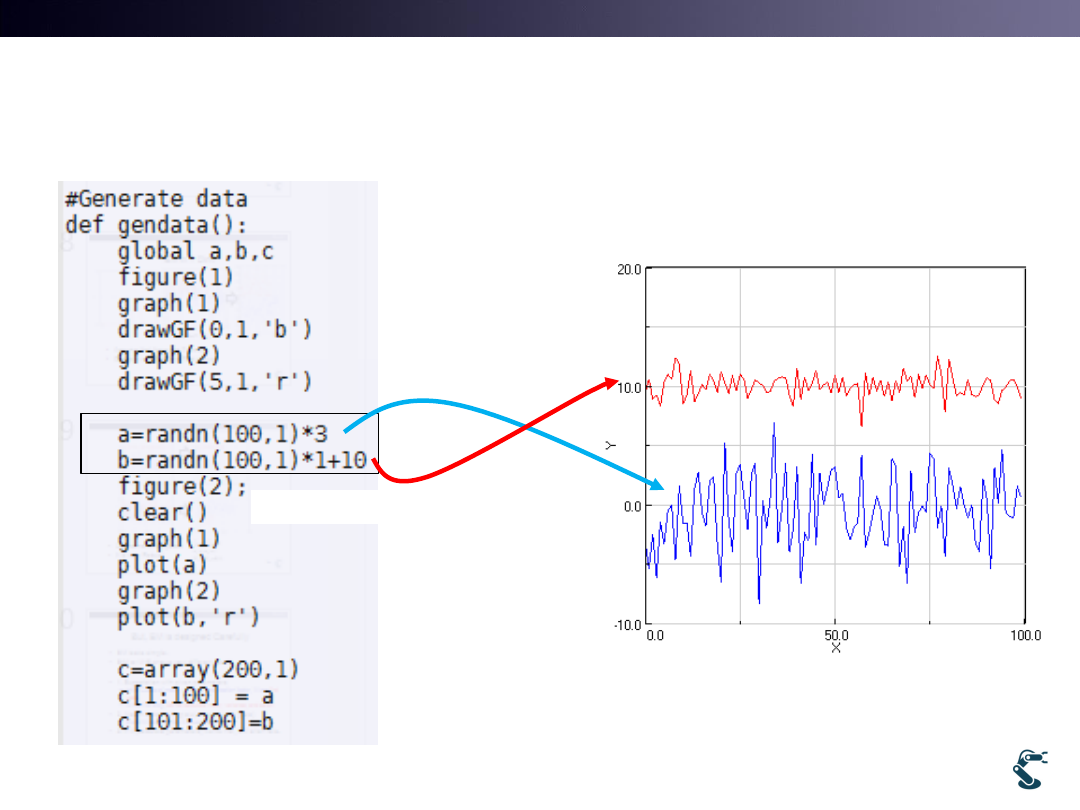Click the '#Generate data' comment line
This screenshot has width=1080, height=810.
coord(156,198)
